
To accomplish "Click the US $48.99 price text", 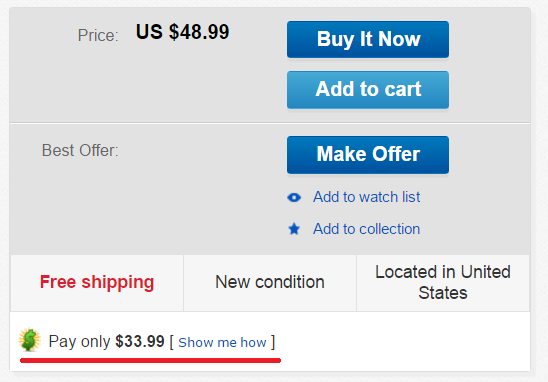I will coord(182,32).
